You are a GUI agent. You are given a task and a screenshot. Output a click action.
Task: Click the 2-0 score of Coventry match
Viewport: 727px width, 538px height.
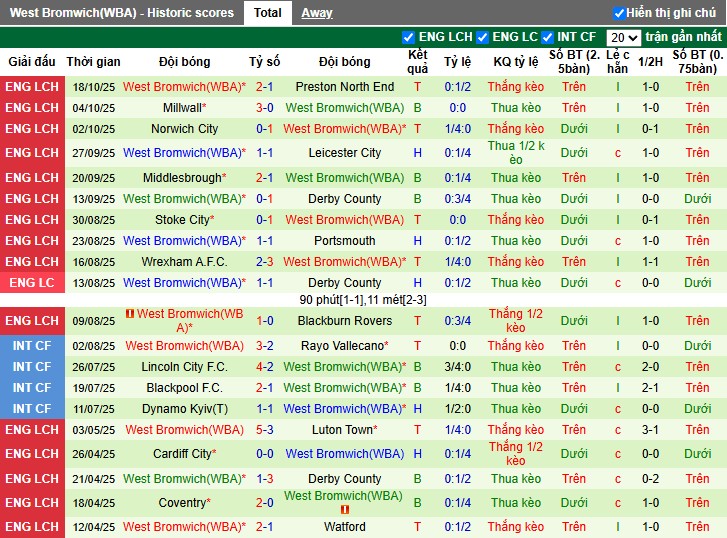(264, 503)
